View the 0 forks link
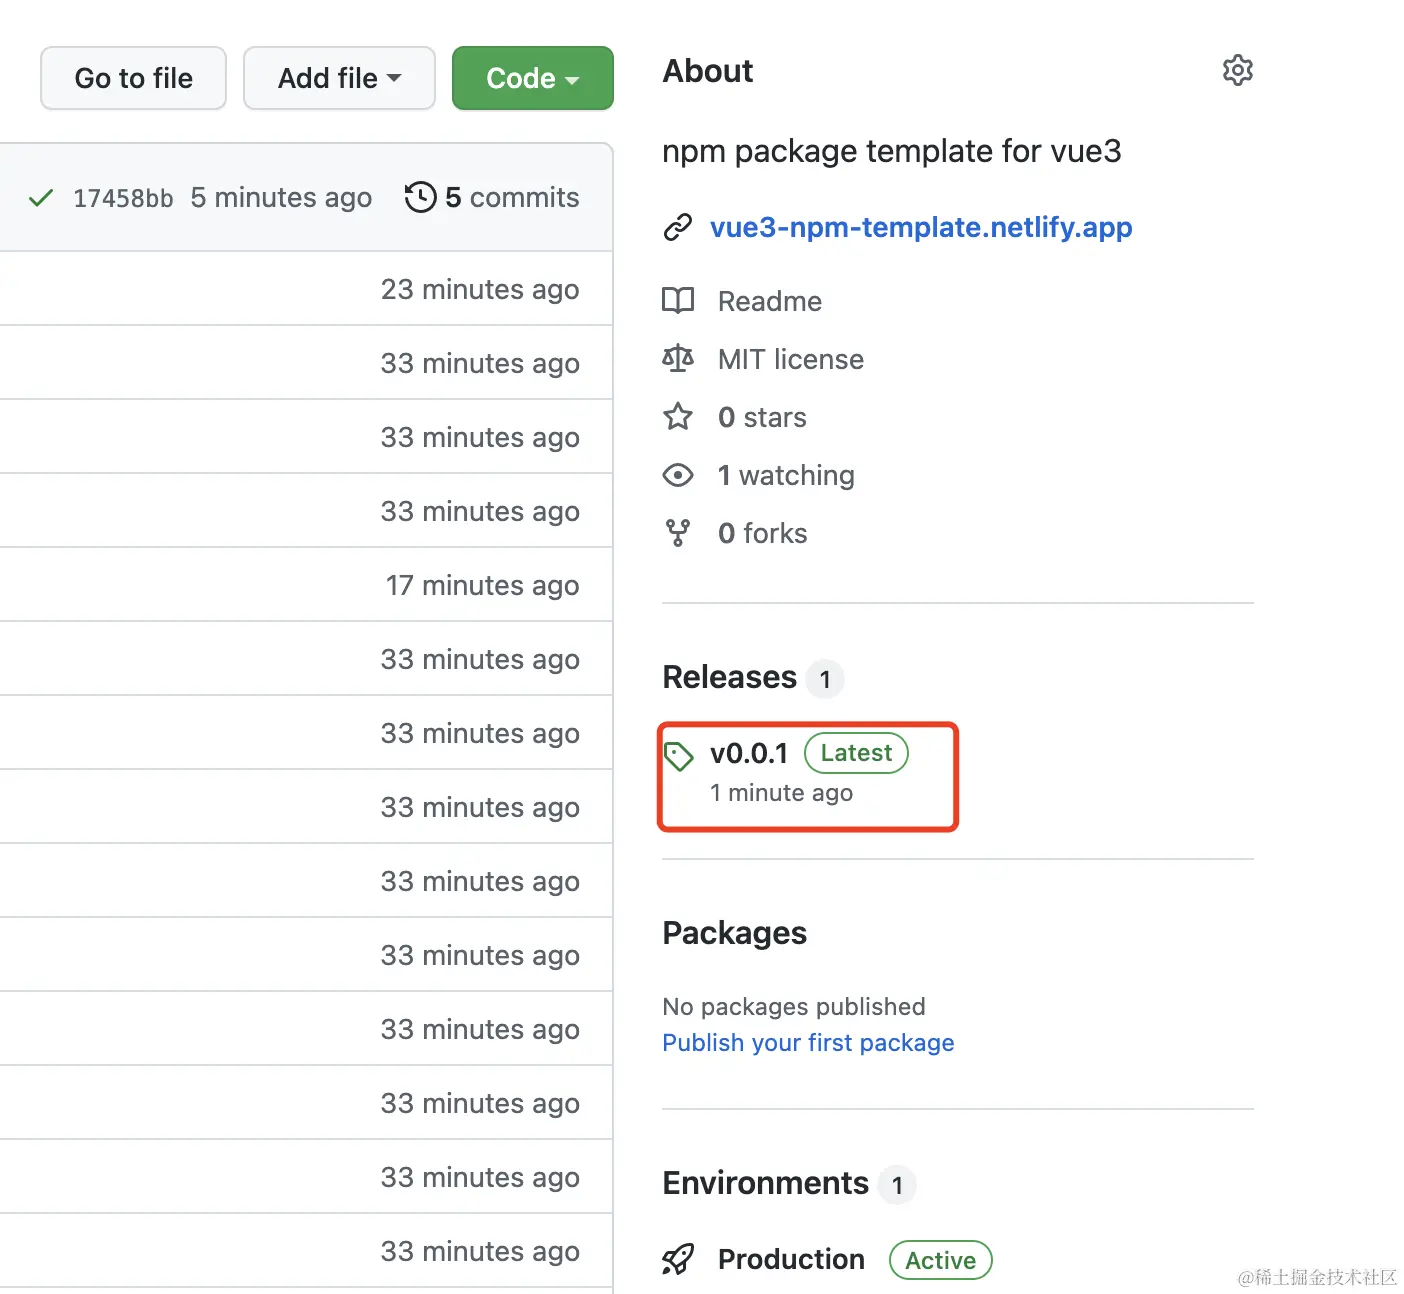Screen dimensions: 1404x1294 (762, 533)
